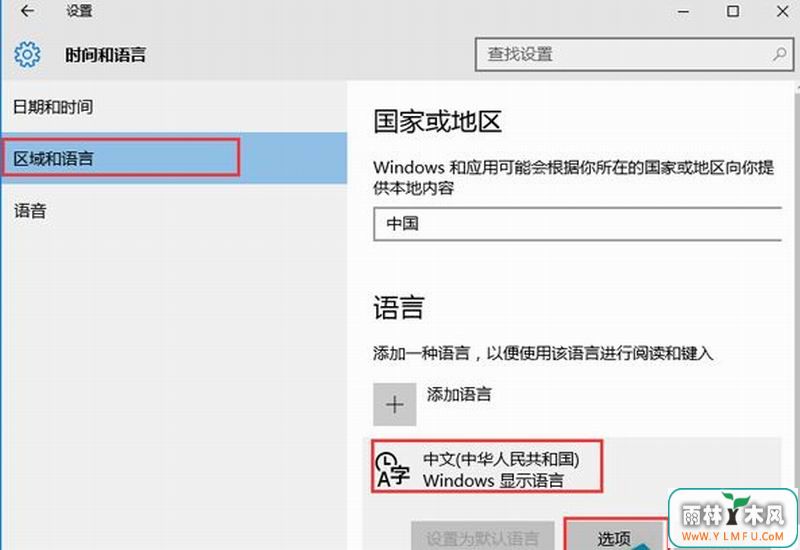This screenshot has width=800, height=550.
Task: Click the plus icon to add language
Action: [x=394, y=405]
